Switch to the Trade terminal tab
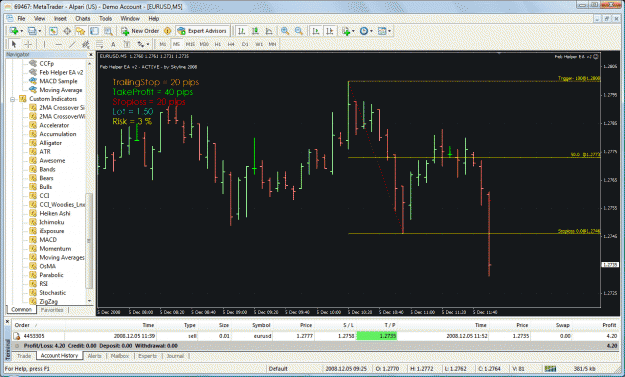Screen dimensions: 625x377 24,356
